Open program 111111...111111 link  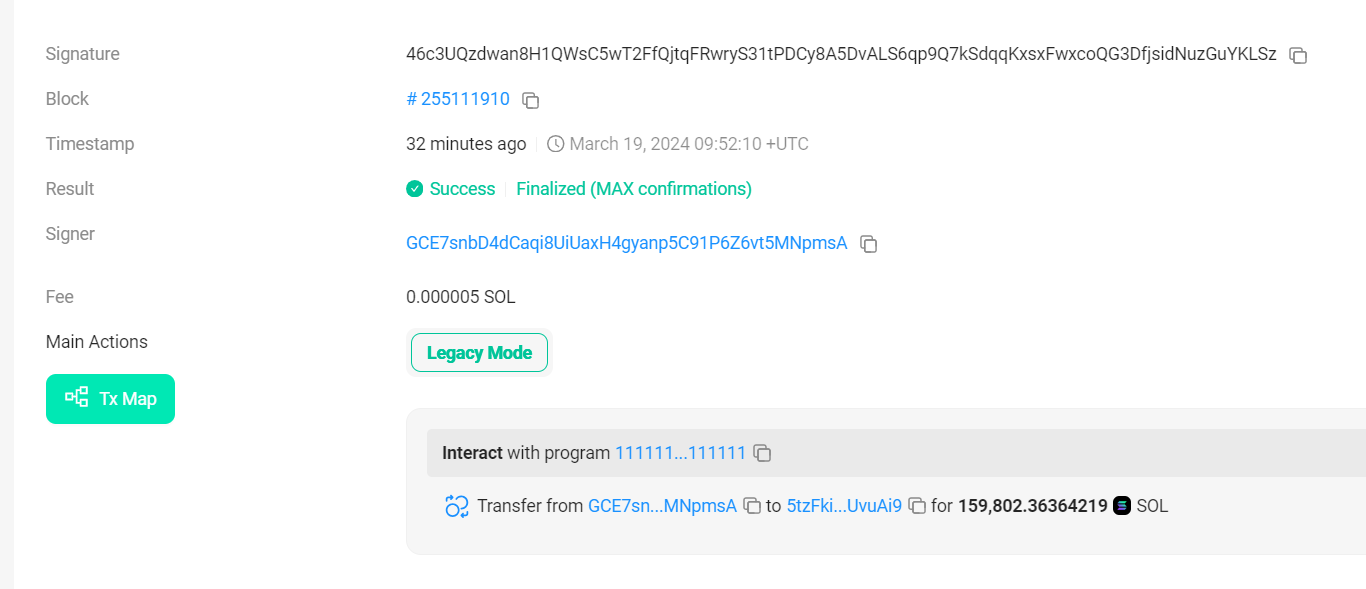tap(680, 453)
